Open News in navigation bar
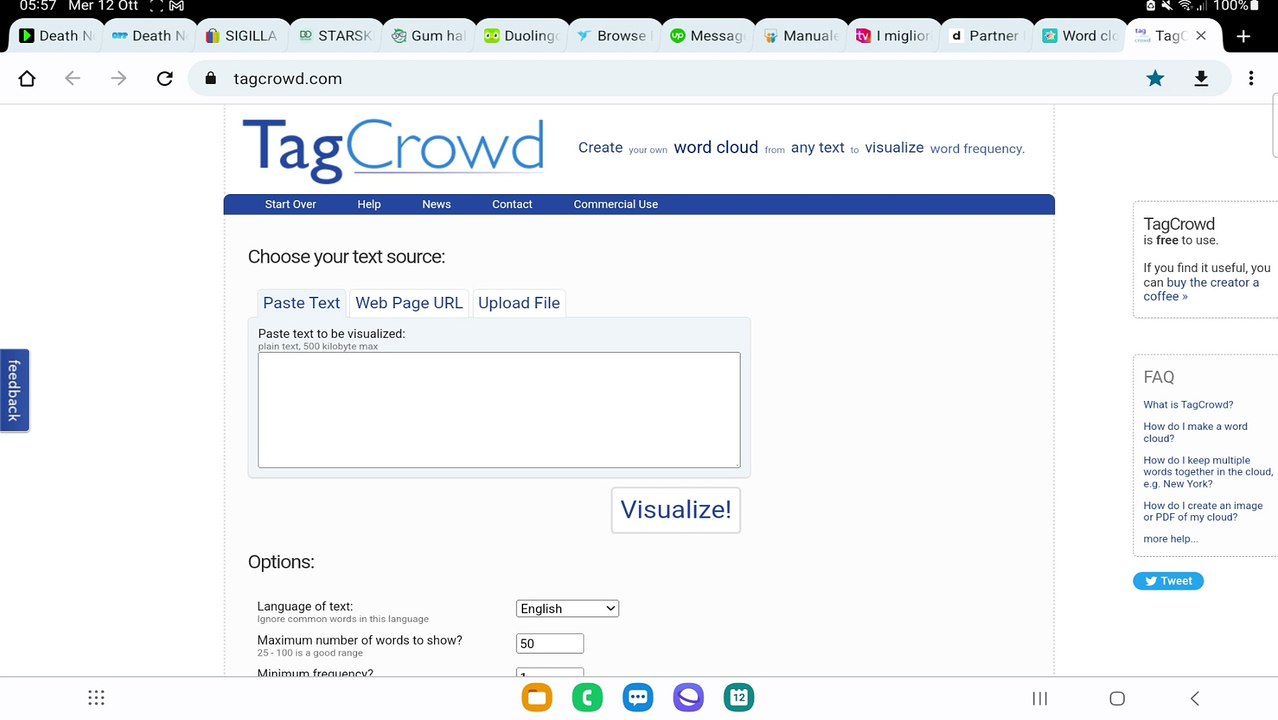Image resolution: width=1278 pixels, height=720 pixels. tap(436, 204)
